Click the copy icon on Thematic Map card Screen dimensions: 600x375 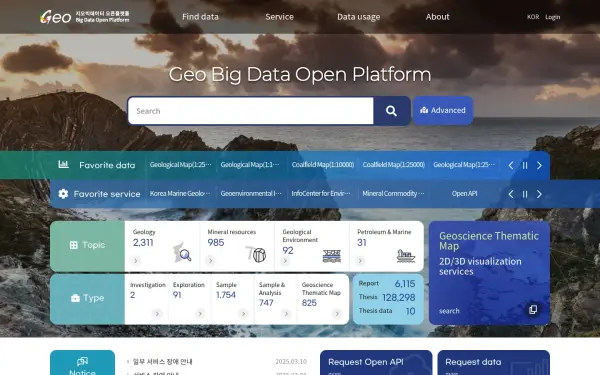[x=533, y=309]
